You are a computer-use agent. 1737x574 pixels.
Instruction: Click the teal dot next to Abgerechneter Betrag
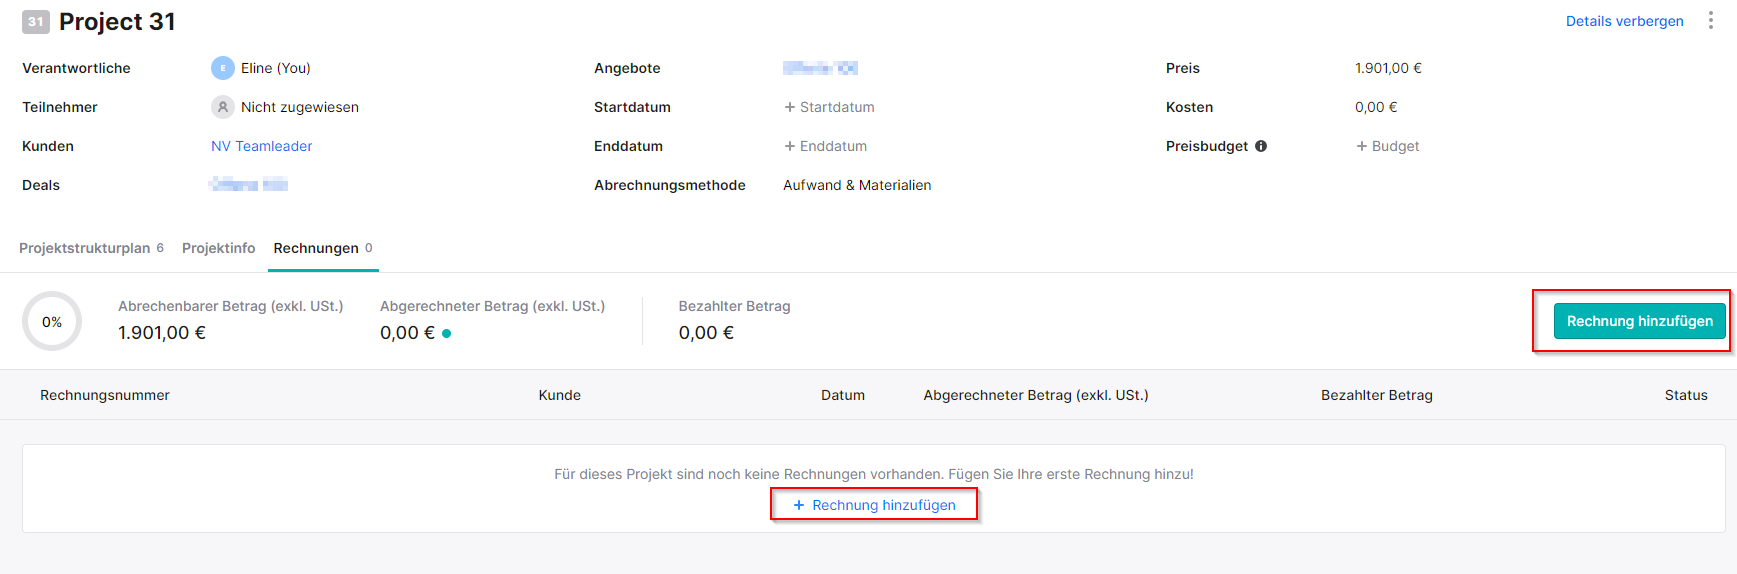coord(446,334)
